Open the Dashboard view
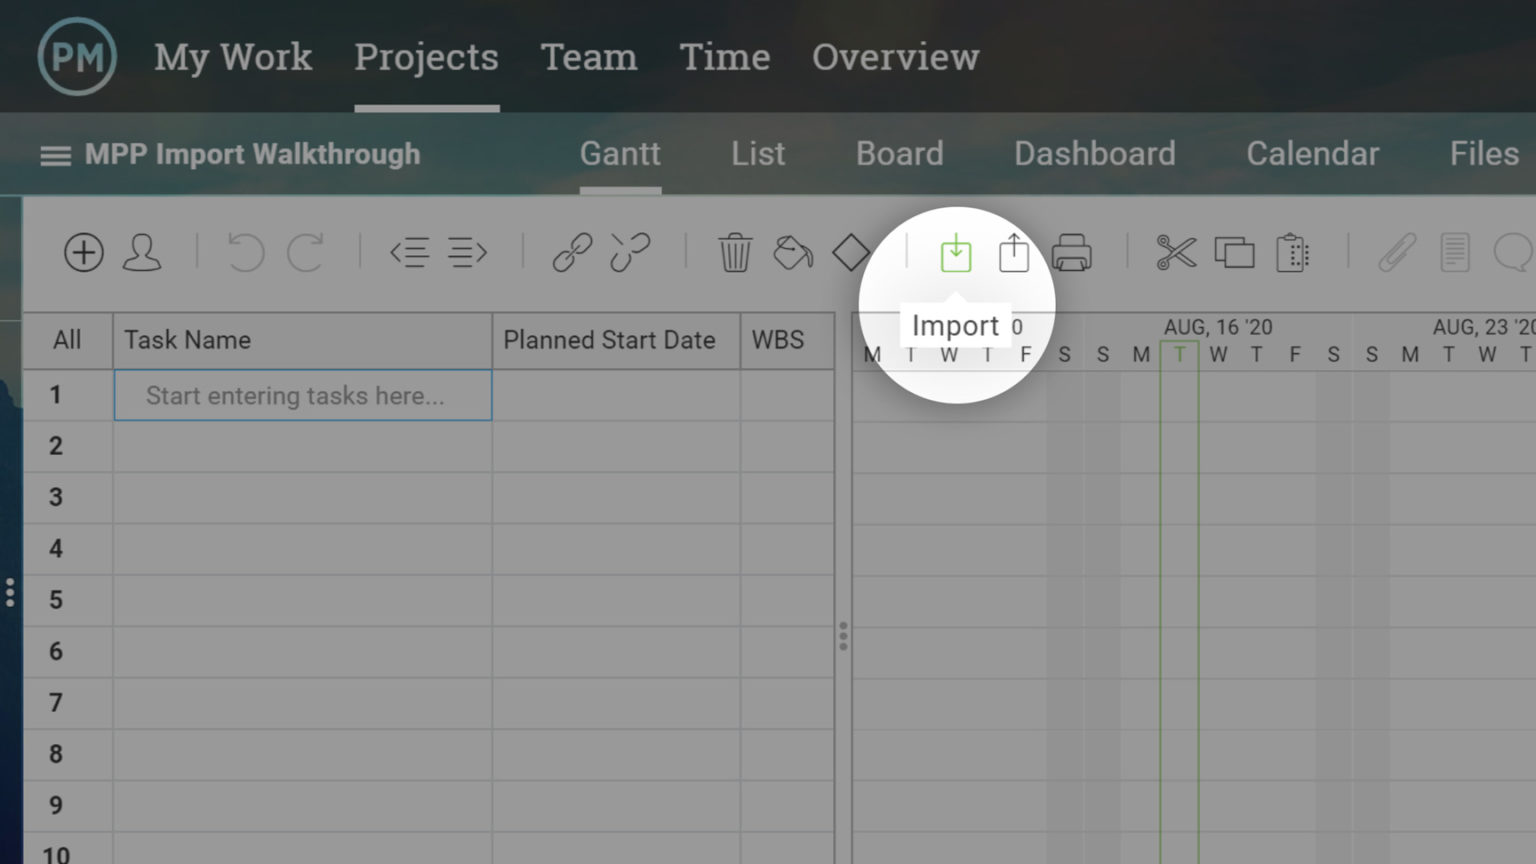Screen dimensions: 1536x864 1094,154
